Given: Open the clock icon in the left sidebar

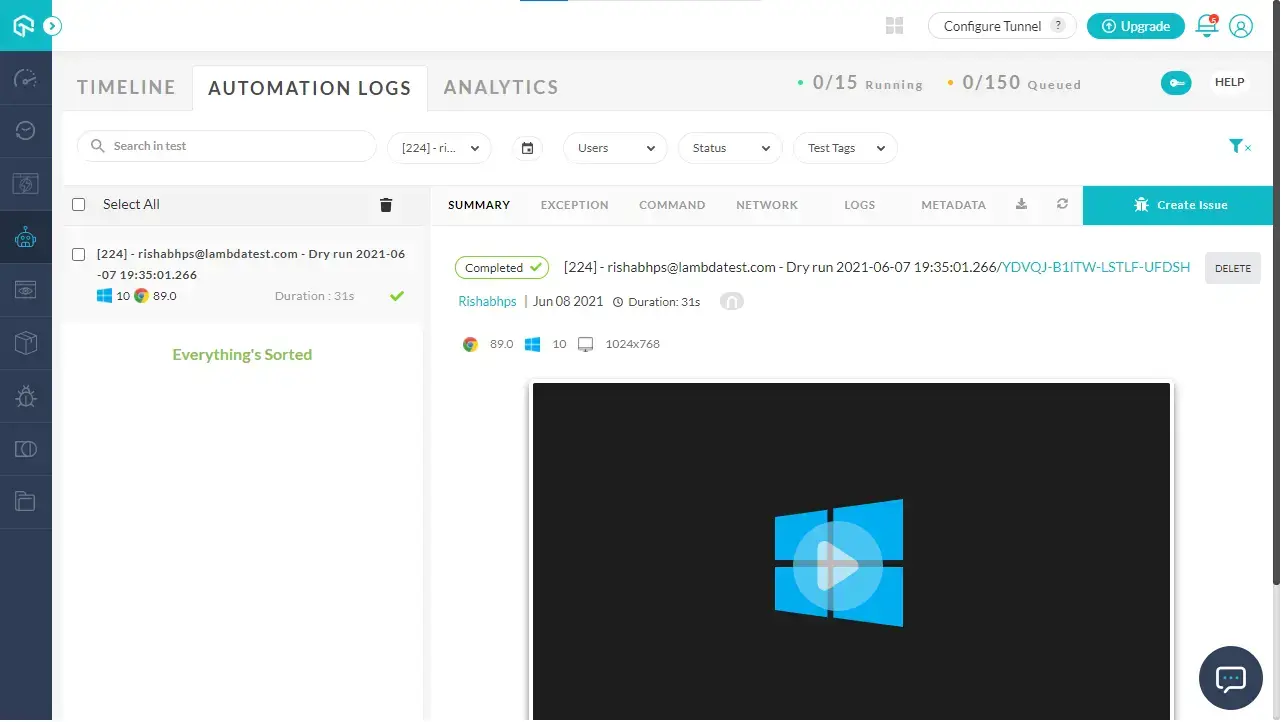Looking at the screenshot, I should (x=26, y=130).
